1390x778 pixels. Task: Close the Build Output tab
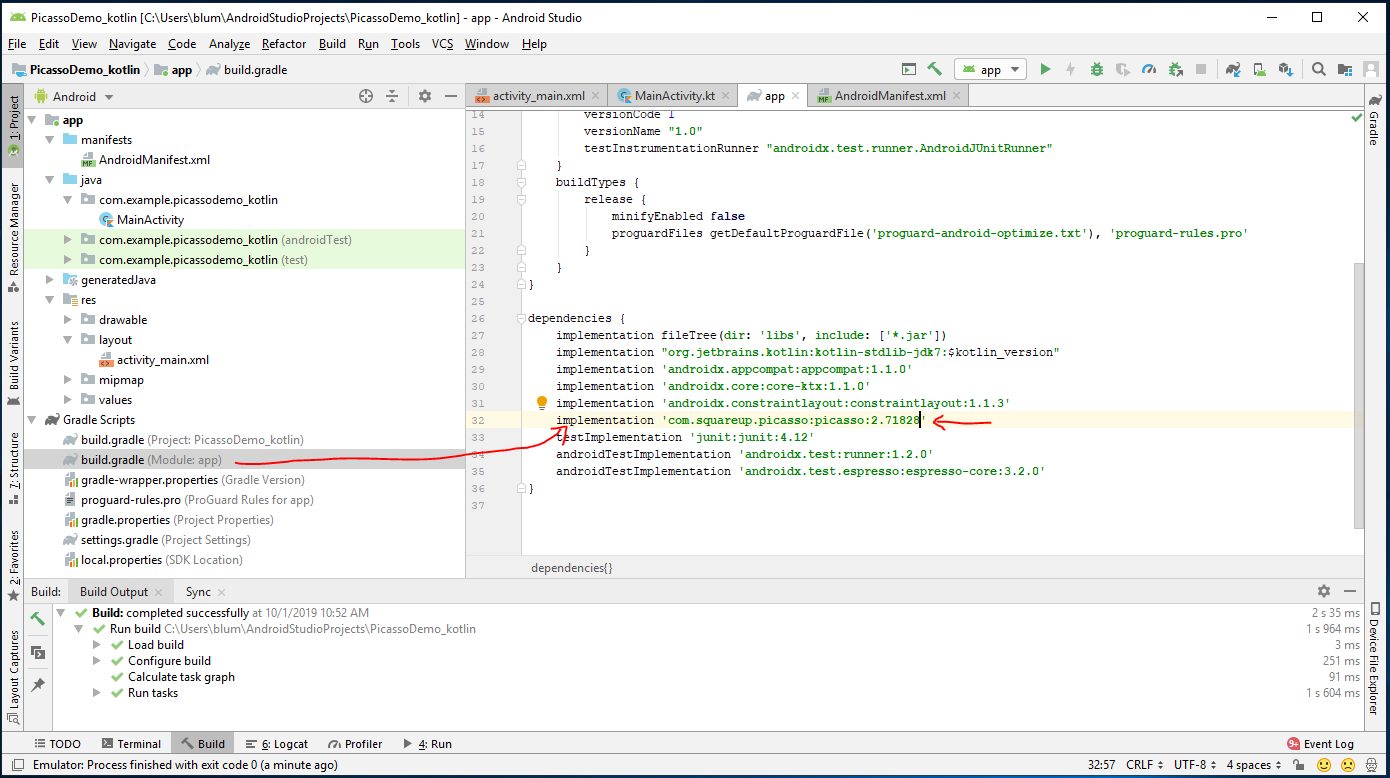pyautogui.click(x=160, y=592)
